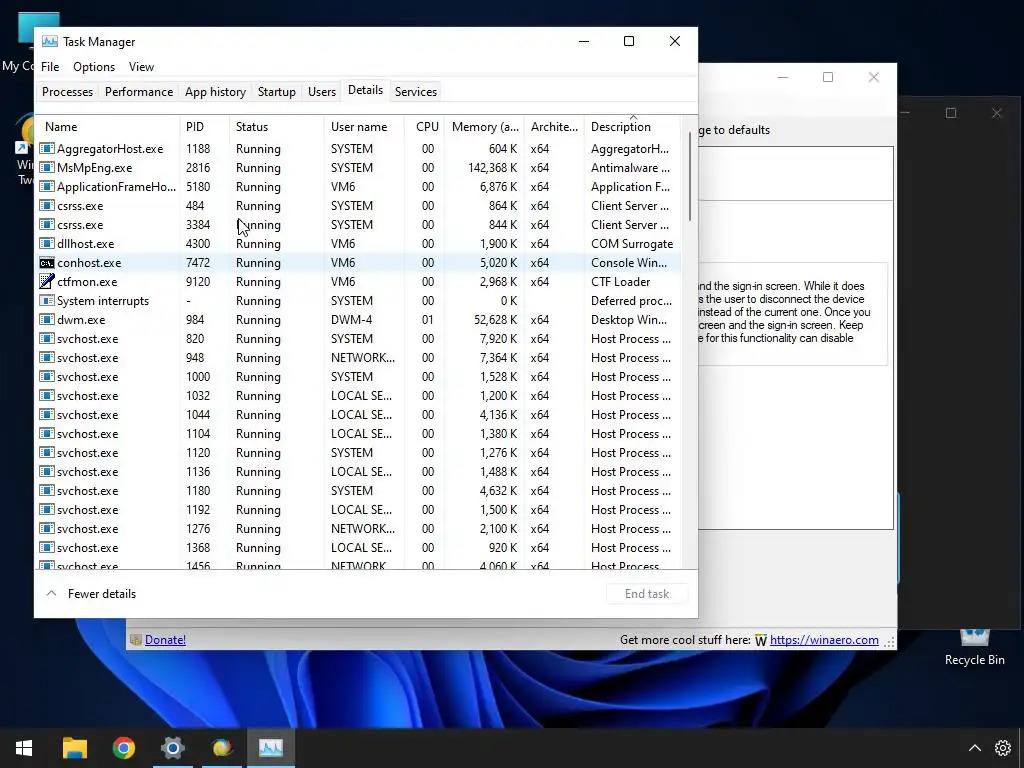1024x768 pixels.
Task: Click the System interrupts row icon
Action: point(46,301)
